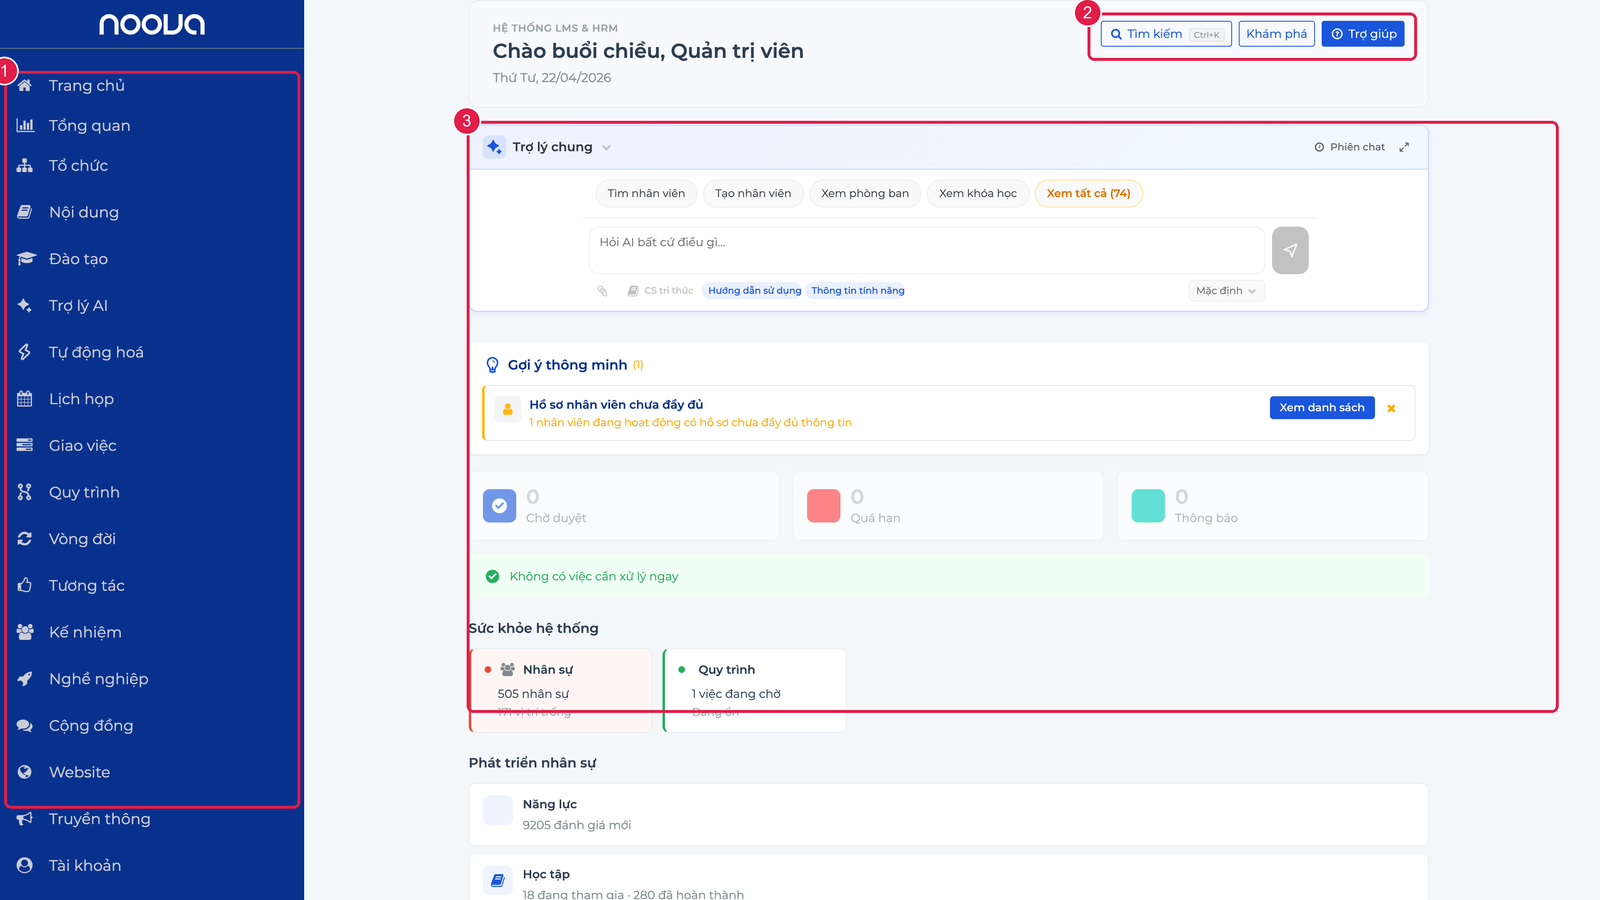The width and height of the screenshot is (1600, 900).
Task: Click the Gợi ý thông minh heading
Action: [567, 365]
